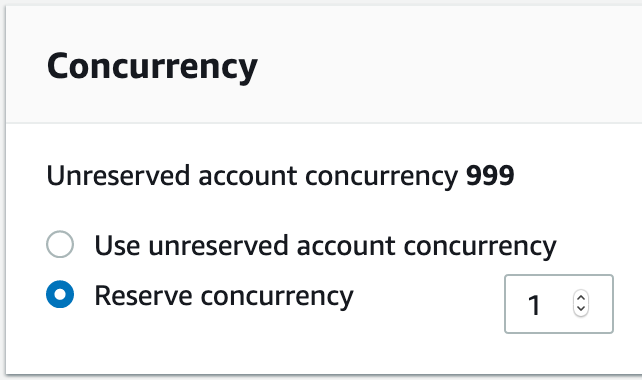642x380 pixels.
Task: Click the white dot inside the blue radio
Action: pyautogui.click(x=60, y=294)
